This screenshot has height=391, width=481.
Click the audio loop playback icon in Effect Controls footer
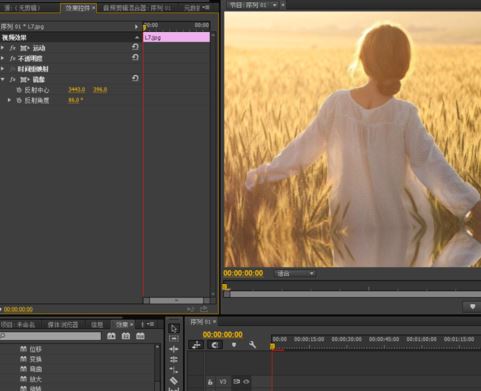[x=190, y=309]
